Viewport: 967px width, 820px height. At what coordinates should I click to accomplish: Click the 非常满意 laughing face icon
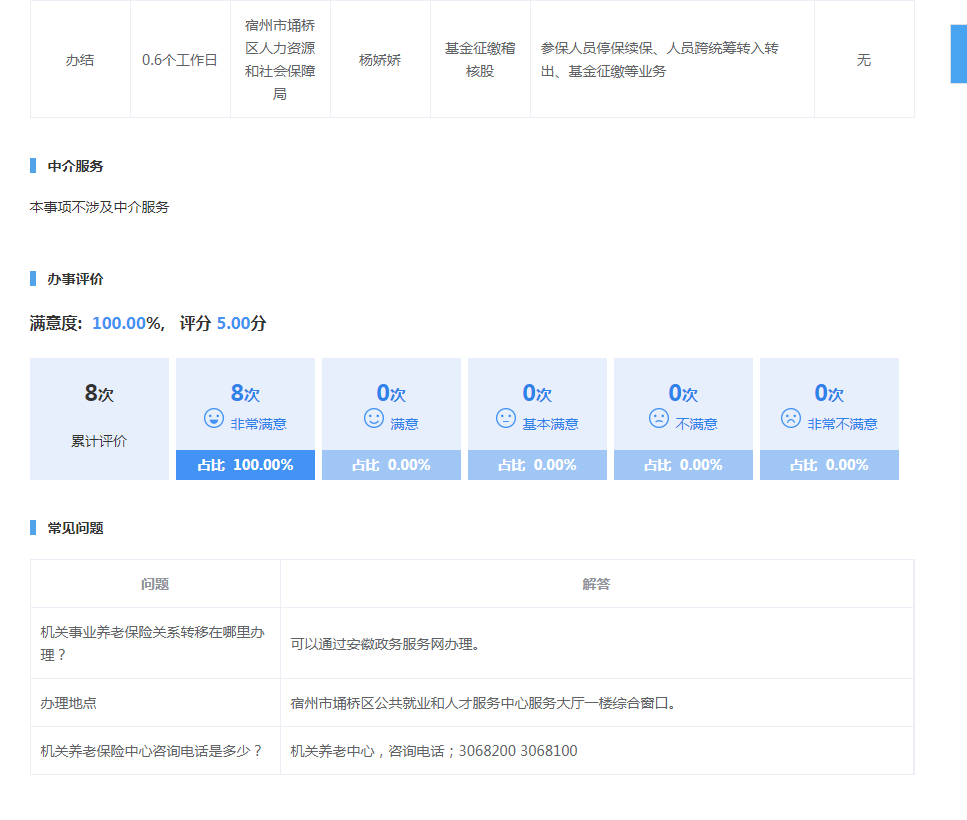click(x=213, y=419)
